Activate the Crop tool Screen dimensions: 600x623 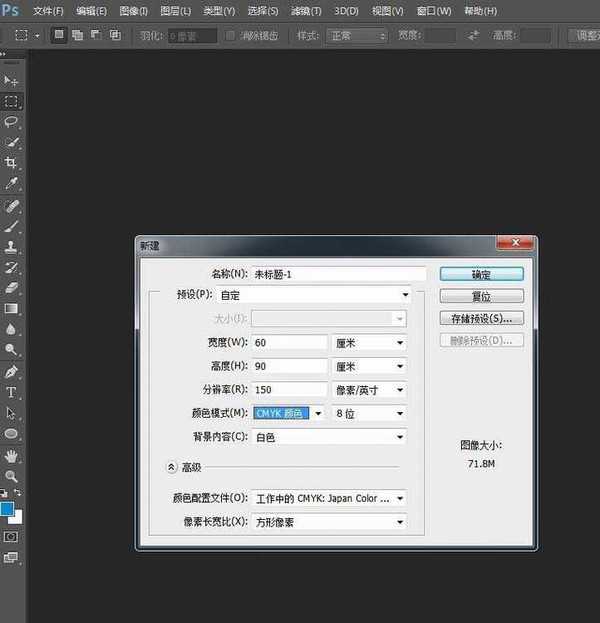(12, 163)
